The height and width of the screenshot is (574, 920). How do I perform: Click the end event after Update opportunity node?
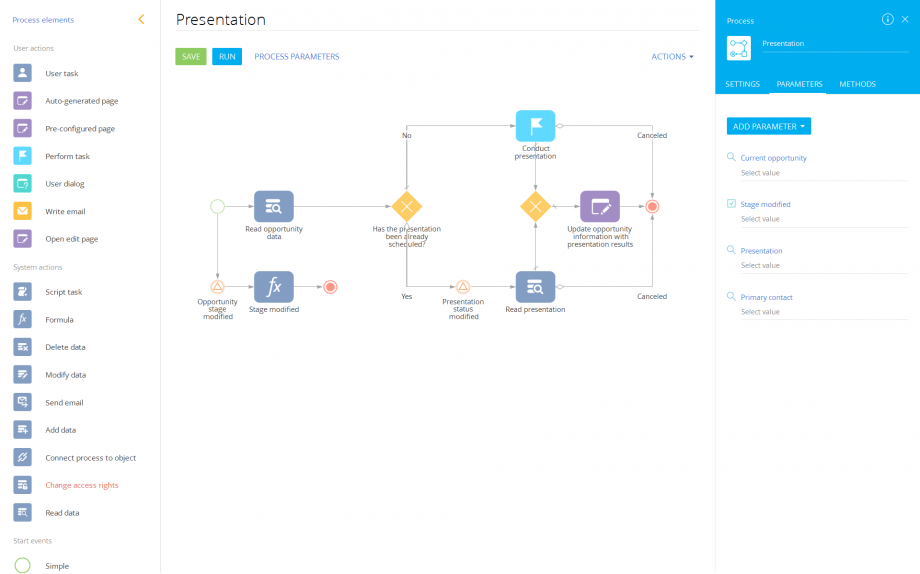(652, 207)
